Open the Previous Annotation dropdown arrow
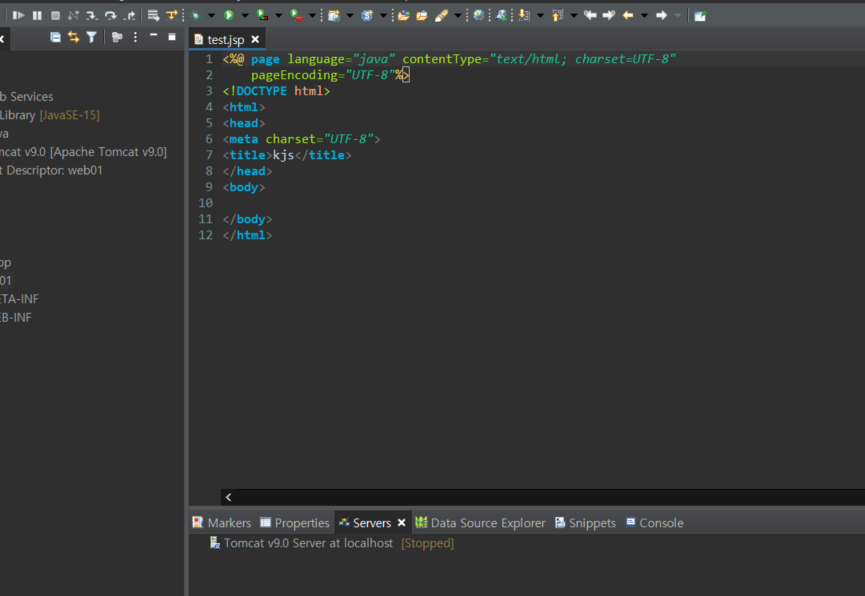The height and width of the screenshot is (596, 865). pos(574,15)
